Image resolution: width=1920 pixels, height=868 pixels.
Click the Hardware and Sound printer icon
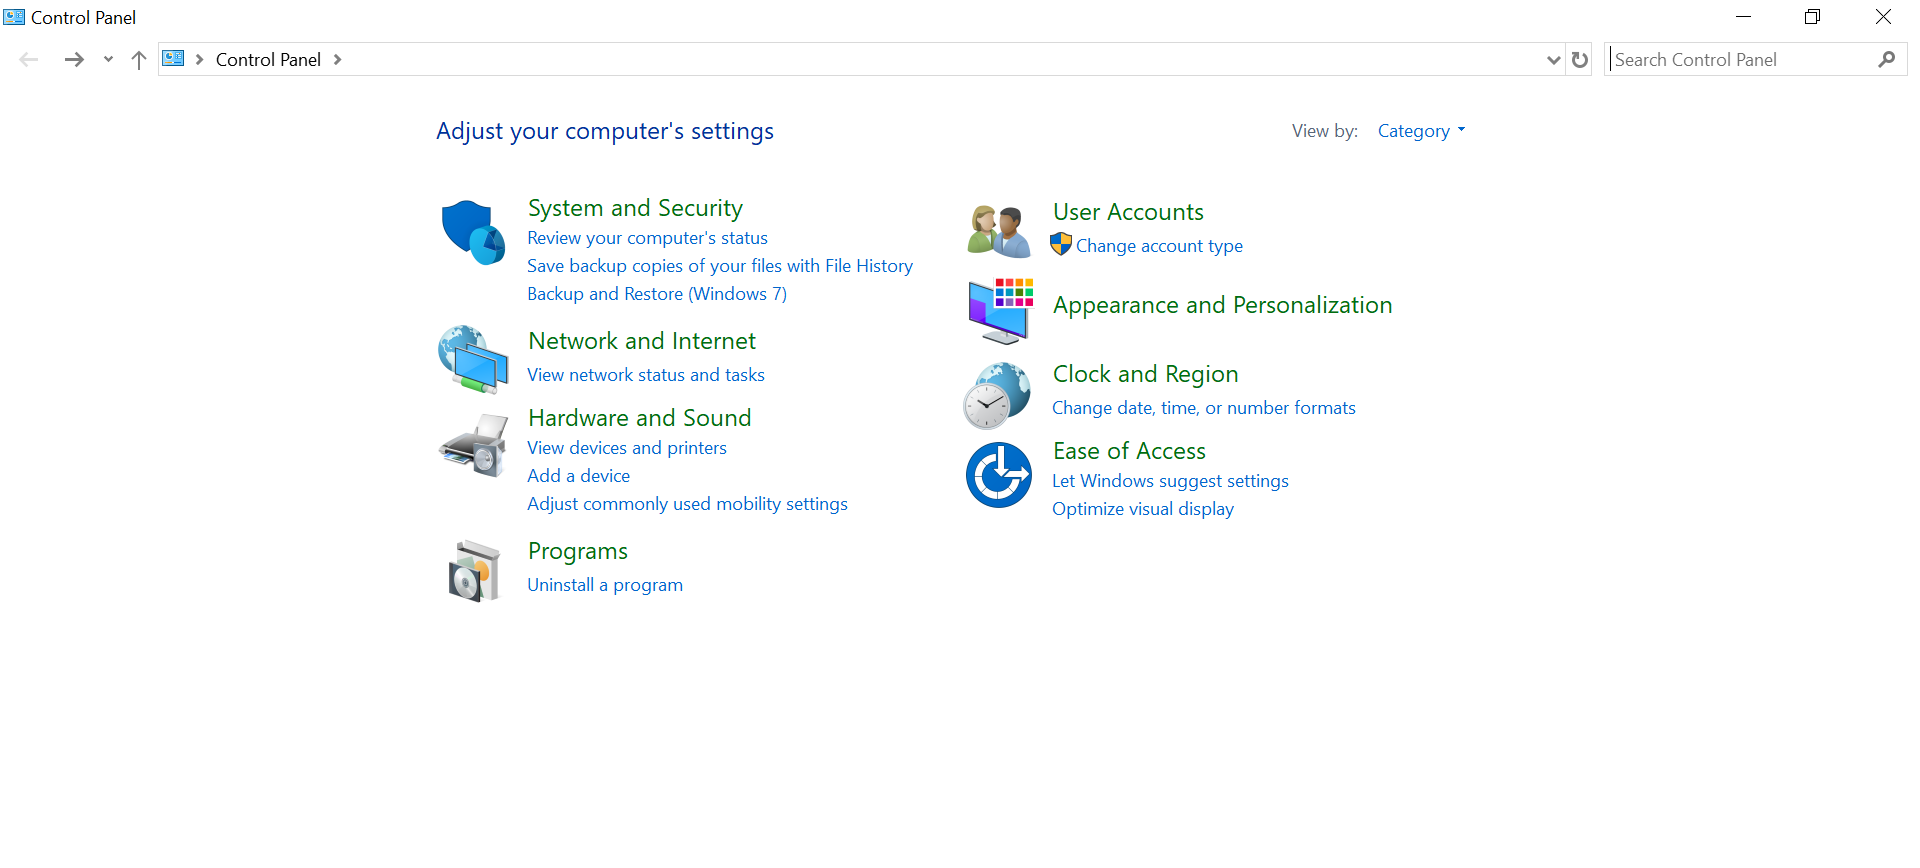(473, 445)
